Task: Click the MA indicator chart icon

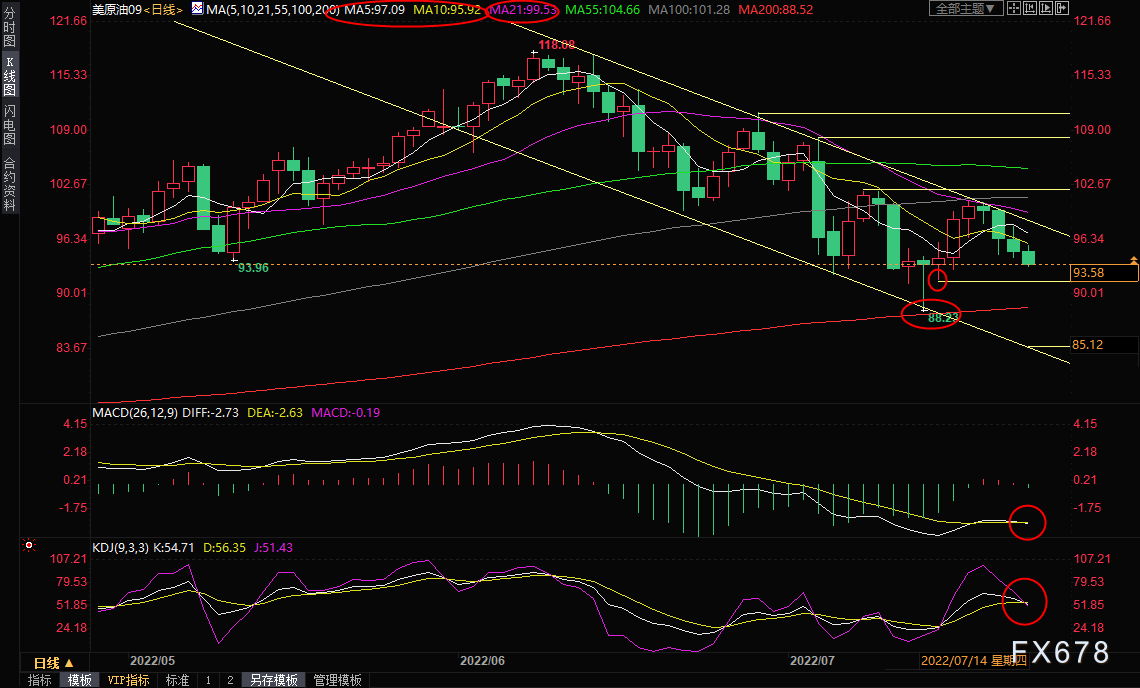Action: pyautogui.click(x=197, y=9)
